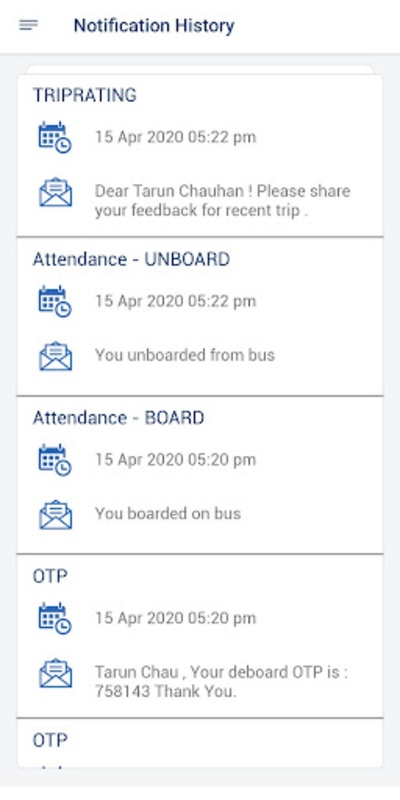Screen dimensions: 400x800
Task: Tap the deboard OTP 758143 message
Action: [221, 682]
